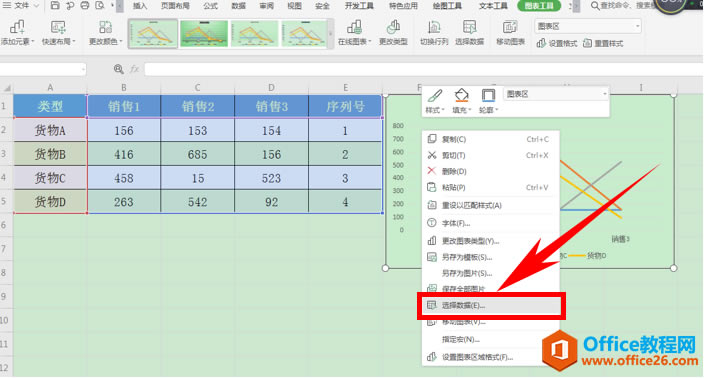The width and height of the screenshot is (705, 378).
Task: Open the 轮廓 (Outline) tool in mini toolbar
Action: [x=488, y=101]
